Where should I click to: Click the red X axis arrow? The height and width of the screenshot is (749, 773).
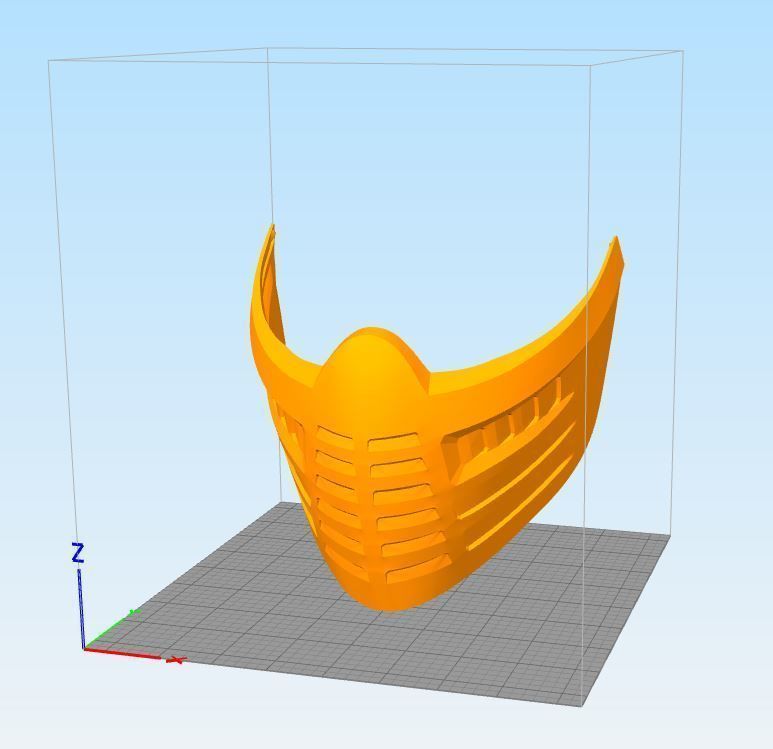pyautogui.click(x=134, y=655)
